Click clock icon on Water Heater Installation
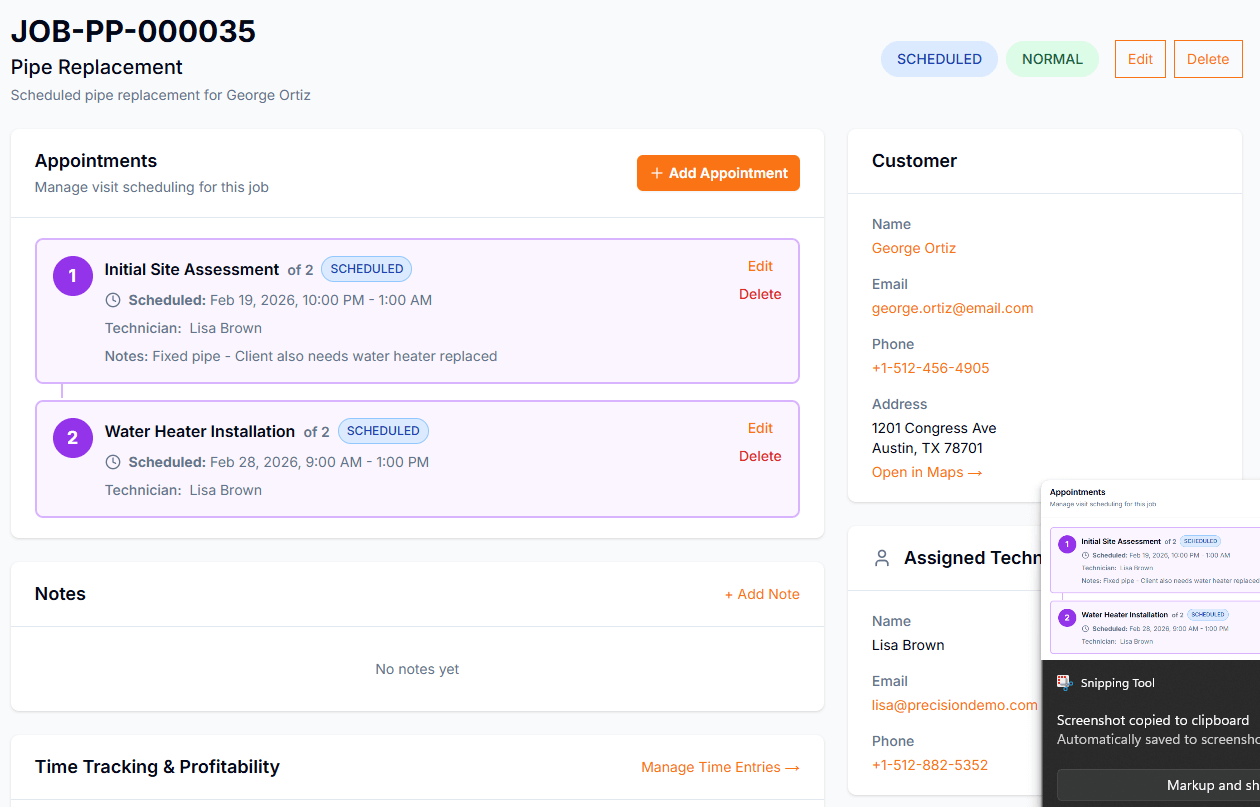Screen dimensions: 1260x807 click(x=113, y=462)
